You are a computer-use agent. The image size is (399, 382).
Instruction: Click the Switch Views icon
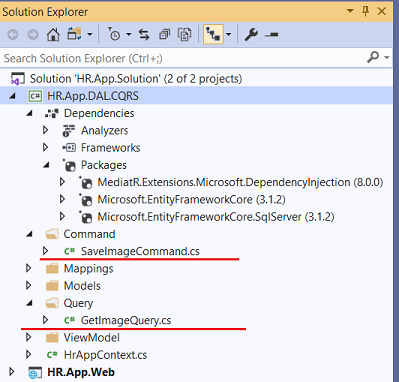[x=74, y=34]
